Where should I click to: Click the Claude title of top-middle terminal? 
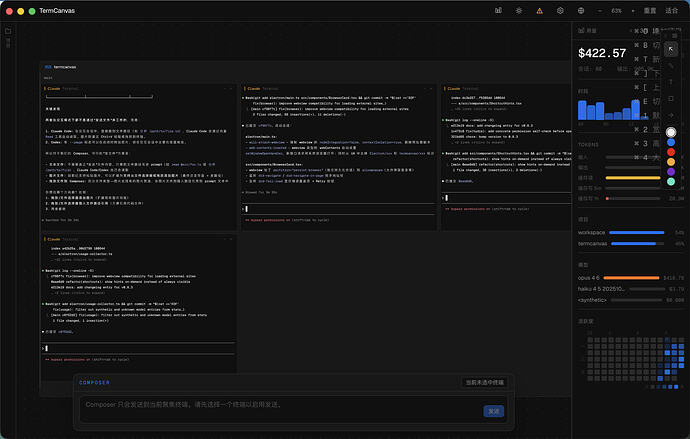pyautogui.click(x=253, y=89)
